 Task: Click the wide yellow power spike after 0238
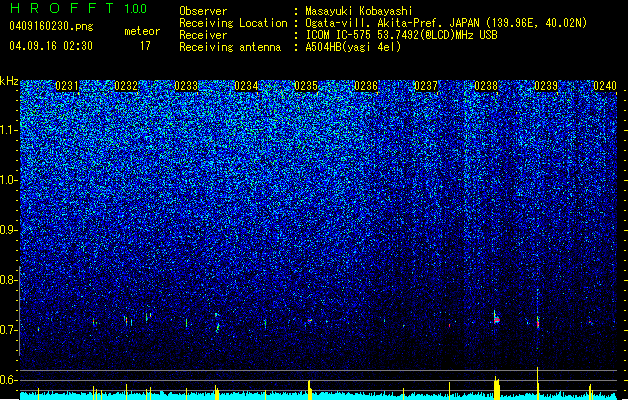(x=497, y=388)
